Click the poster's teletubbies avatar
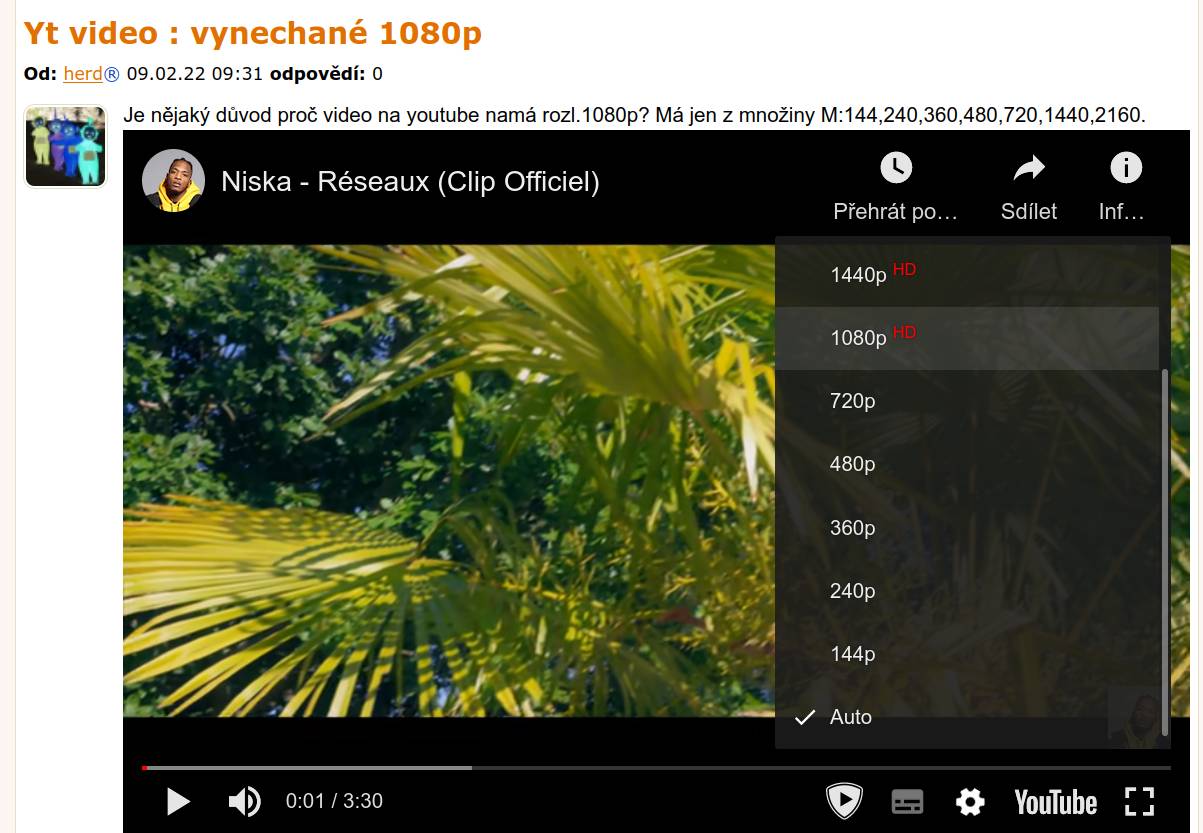 [65, 146]
